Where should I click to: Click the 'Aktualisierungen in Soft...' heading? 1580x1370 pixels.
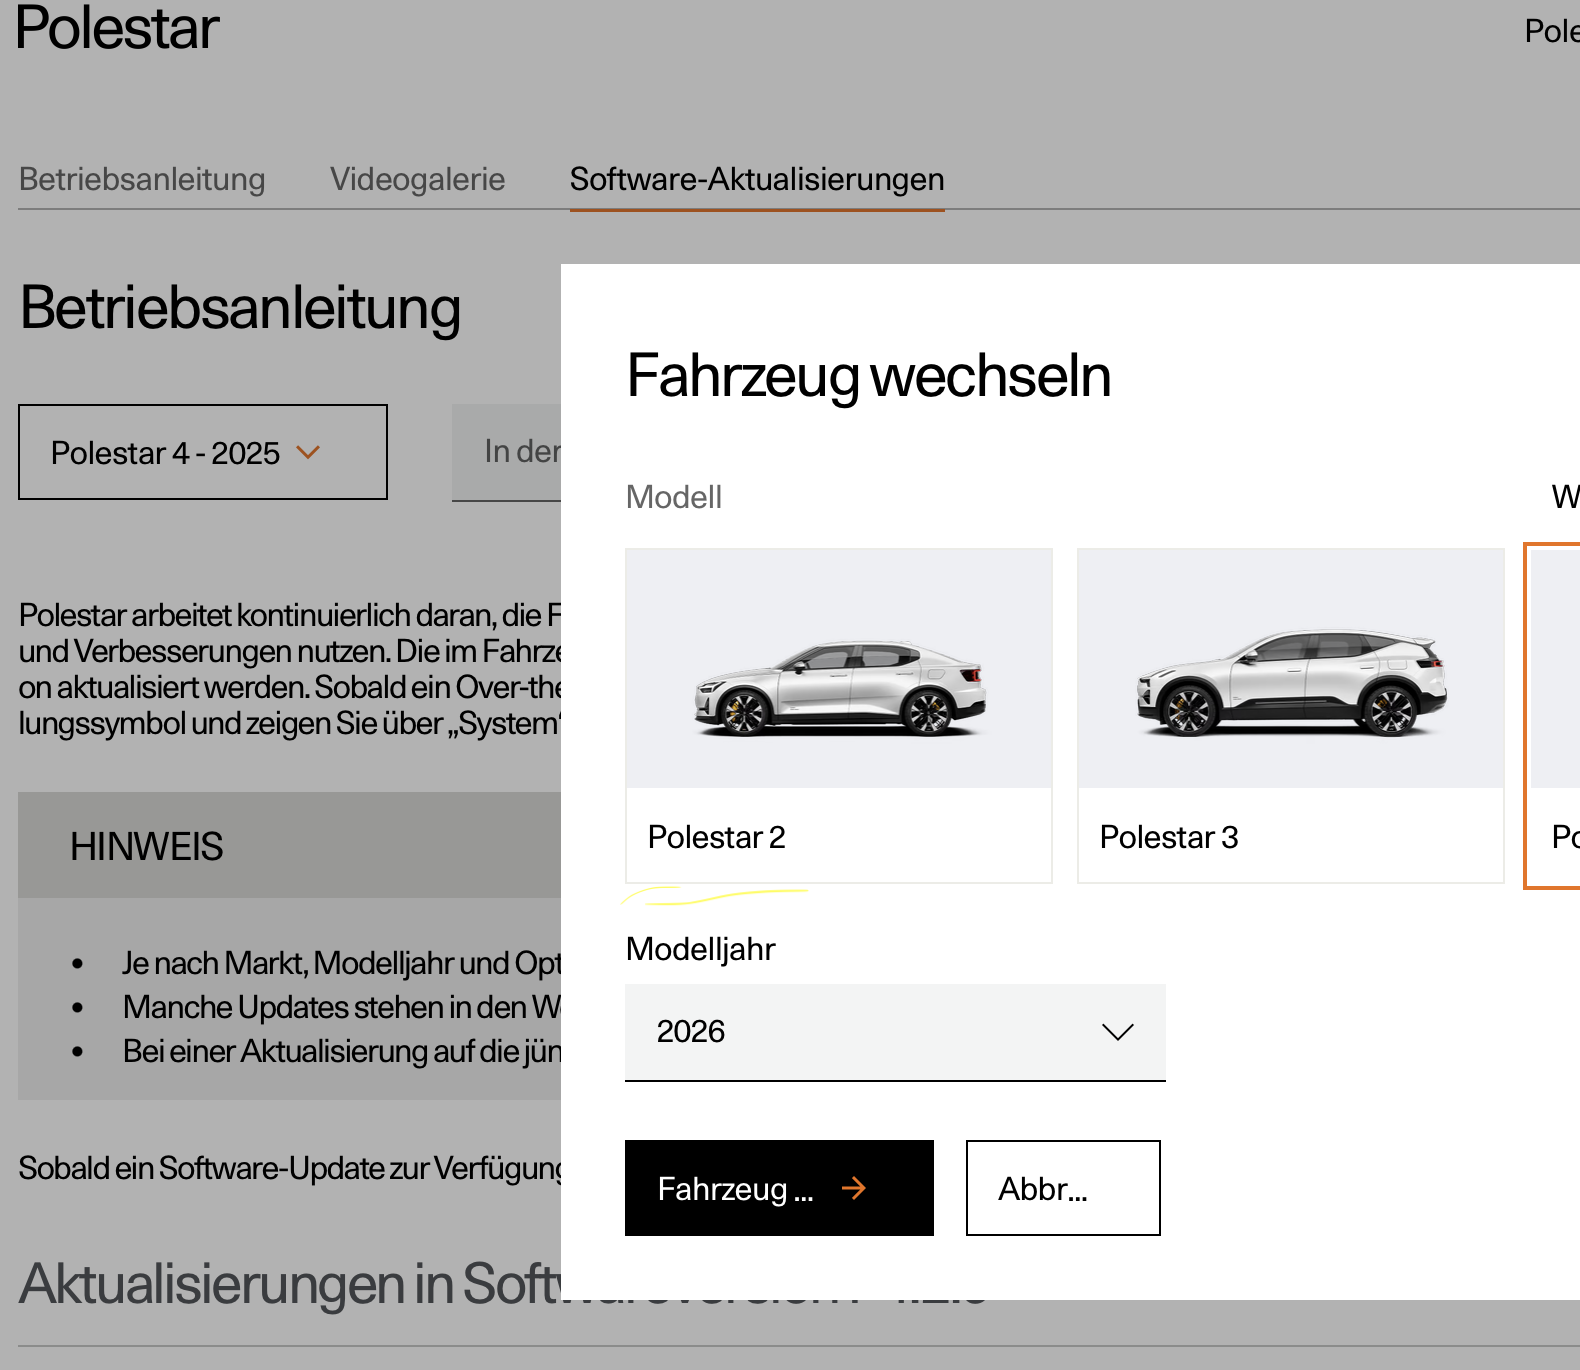click(x=290, y=1284)
